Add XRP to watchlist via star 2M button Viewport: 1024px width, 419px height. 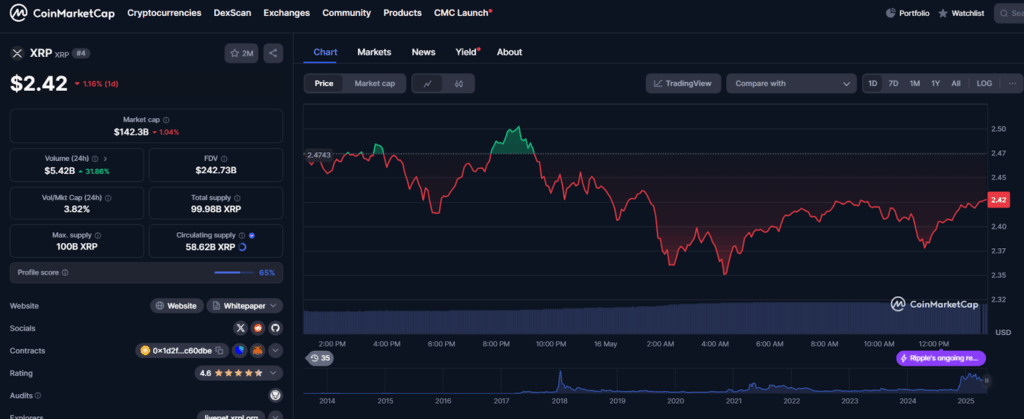242,54
